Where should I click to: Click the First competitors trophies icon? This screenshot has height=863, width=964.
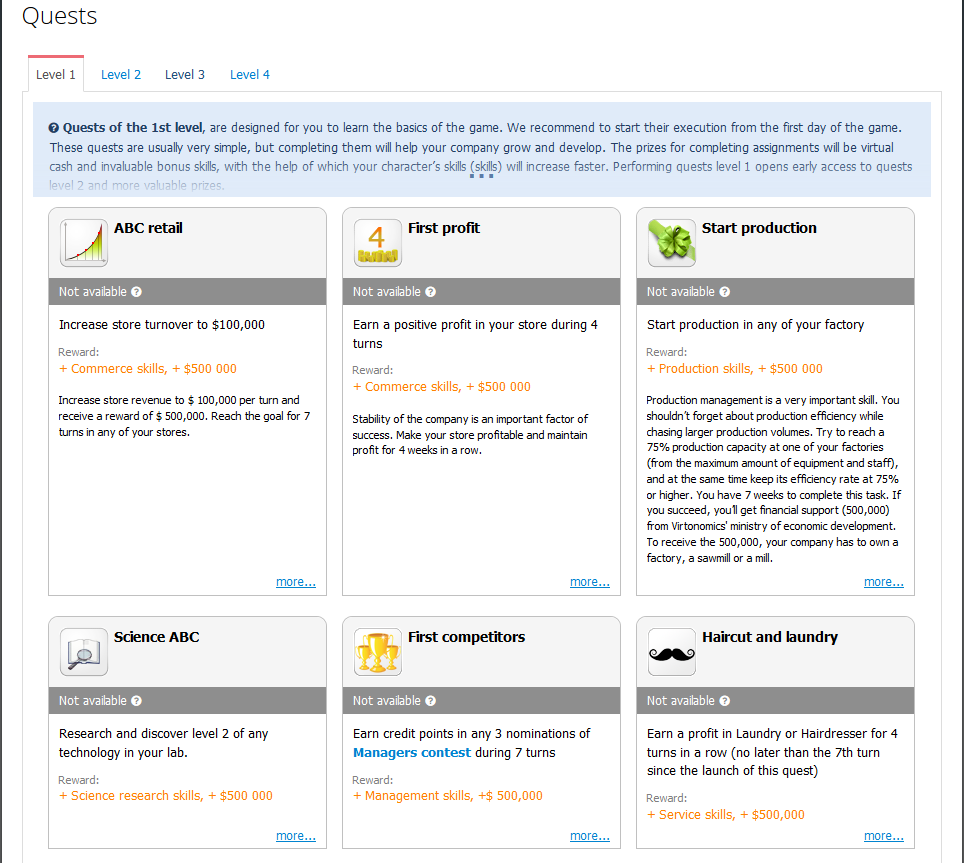click(377, 652)
